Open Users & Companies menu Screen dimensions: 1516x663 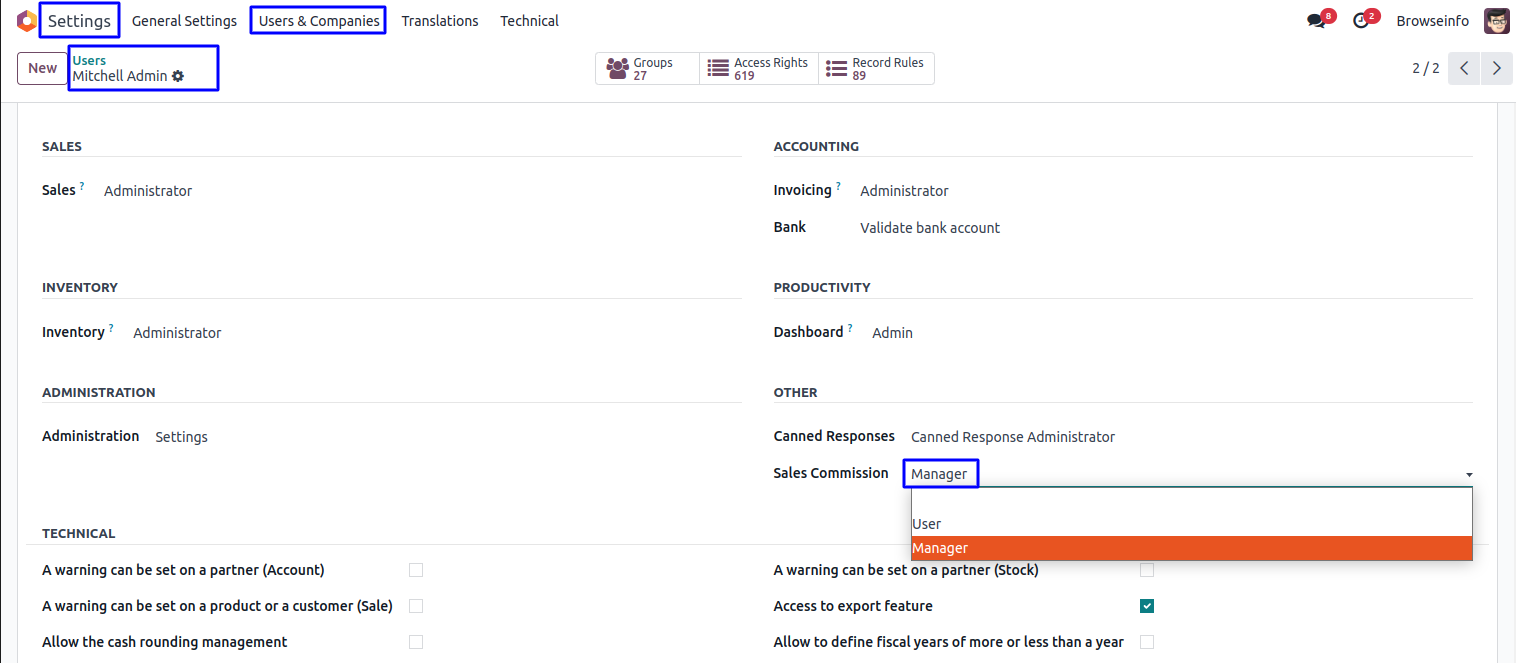(x=319, y=21)
